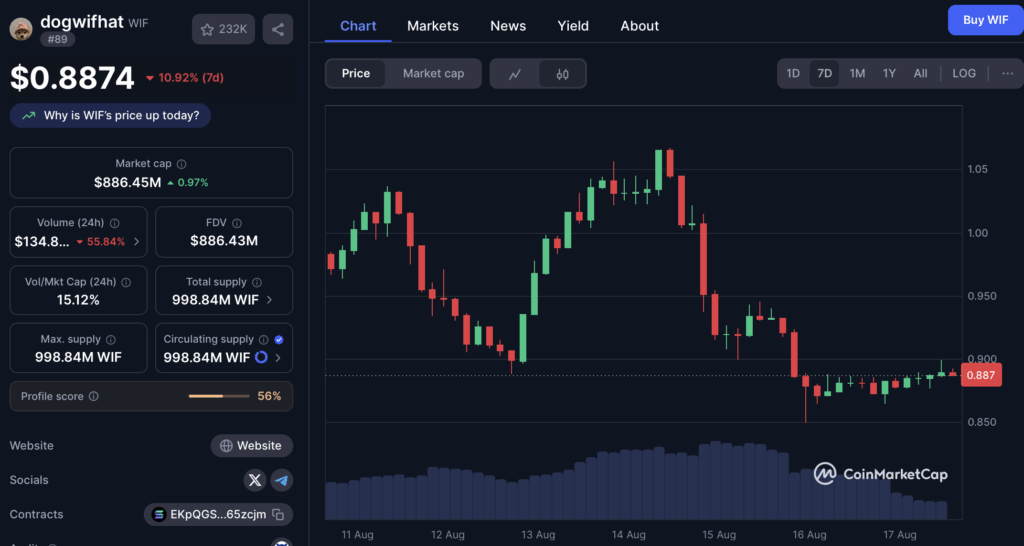1024x546 pixels.
Task: Click the $886.43M FDV value
Action: point(224,241)
